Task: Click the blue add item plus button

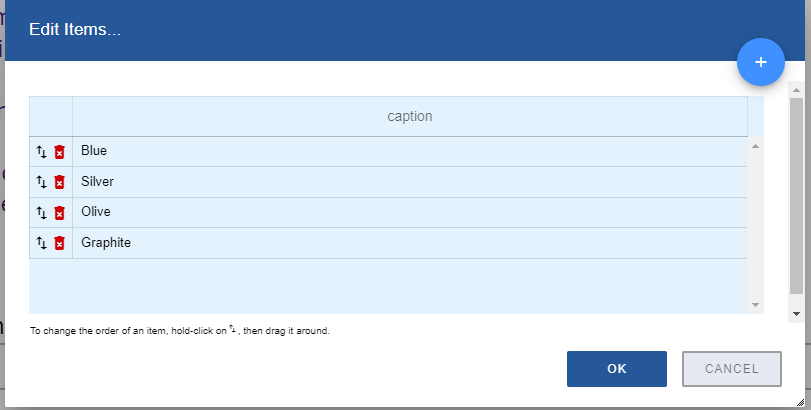Action: coord(760,62)
